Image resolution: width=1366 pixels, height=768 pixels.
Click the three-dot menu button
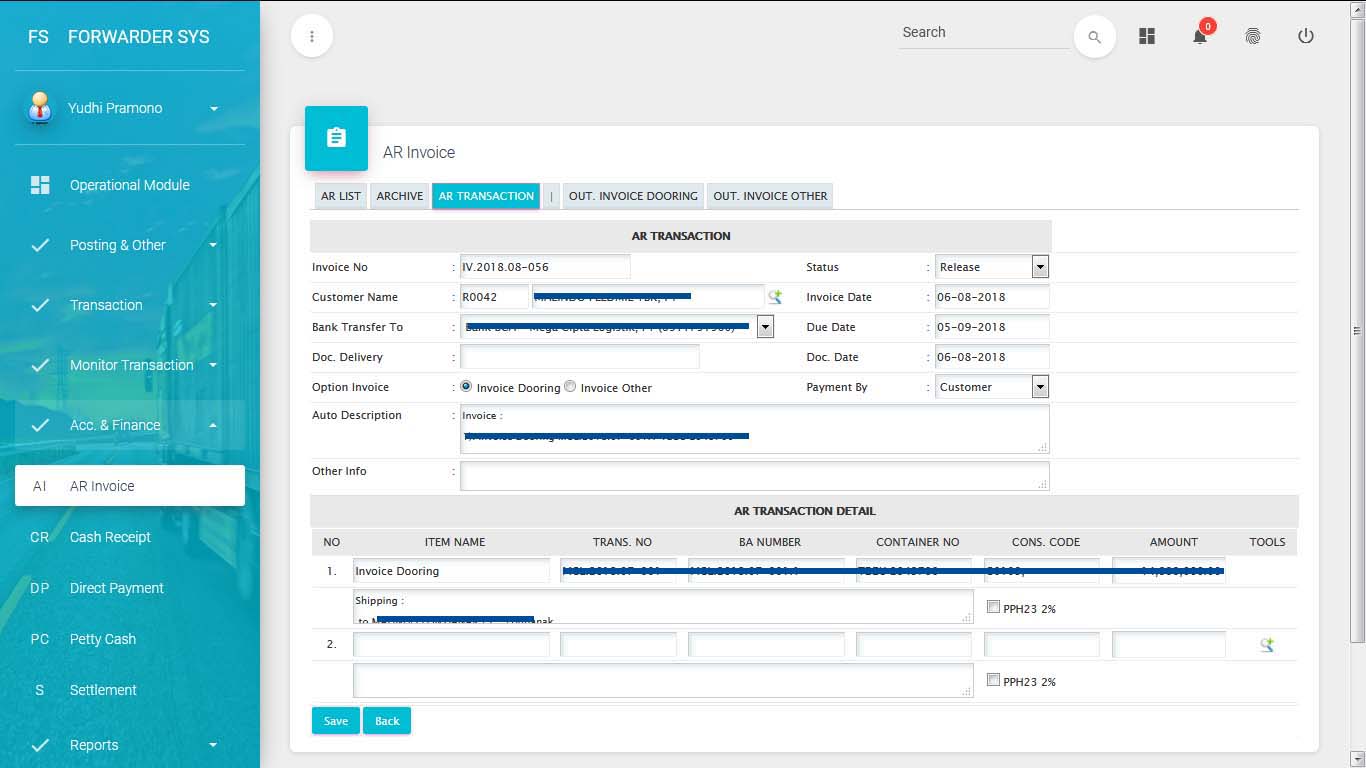point(312,37)
